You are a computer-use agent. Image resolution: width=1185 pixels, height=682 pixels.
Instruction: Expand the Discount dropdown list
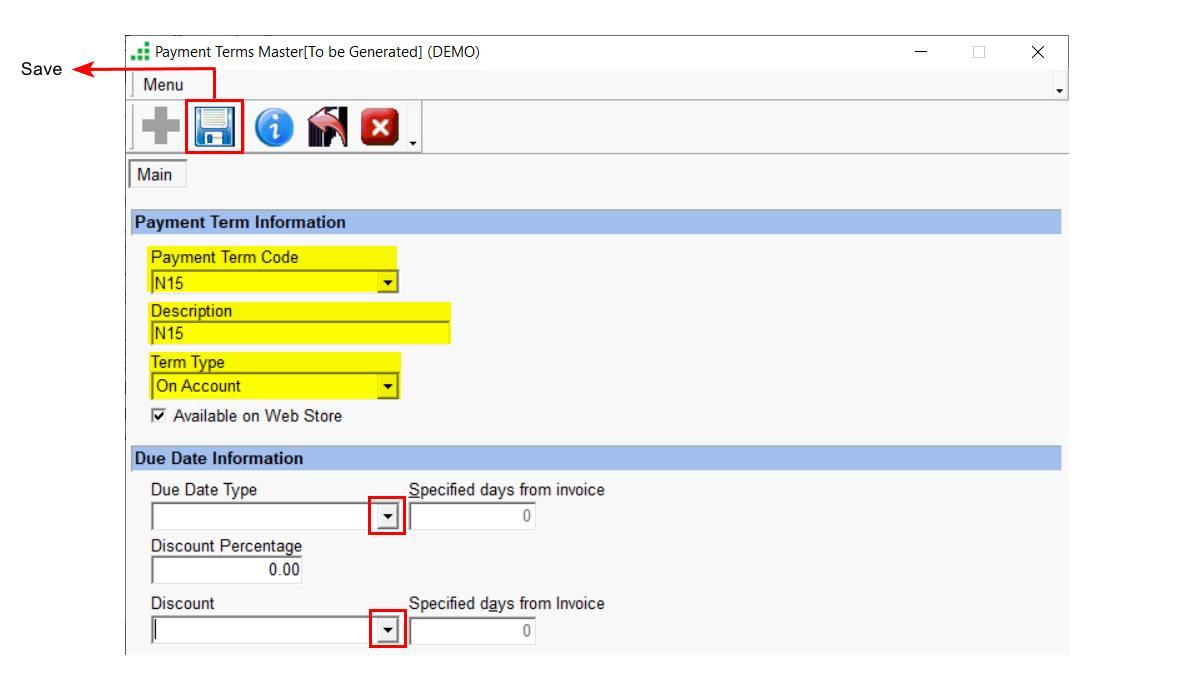pyautogui.click(x=387, y=630)
